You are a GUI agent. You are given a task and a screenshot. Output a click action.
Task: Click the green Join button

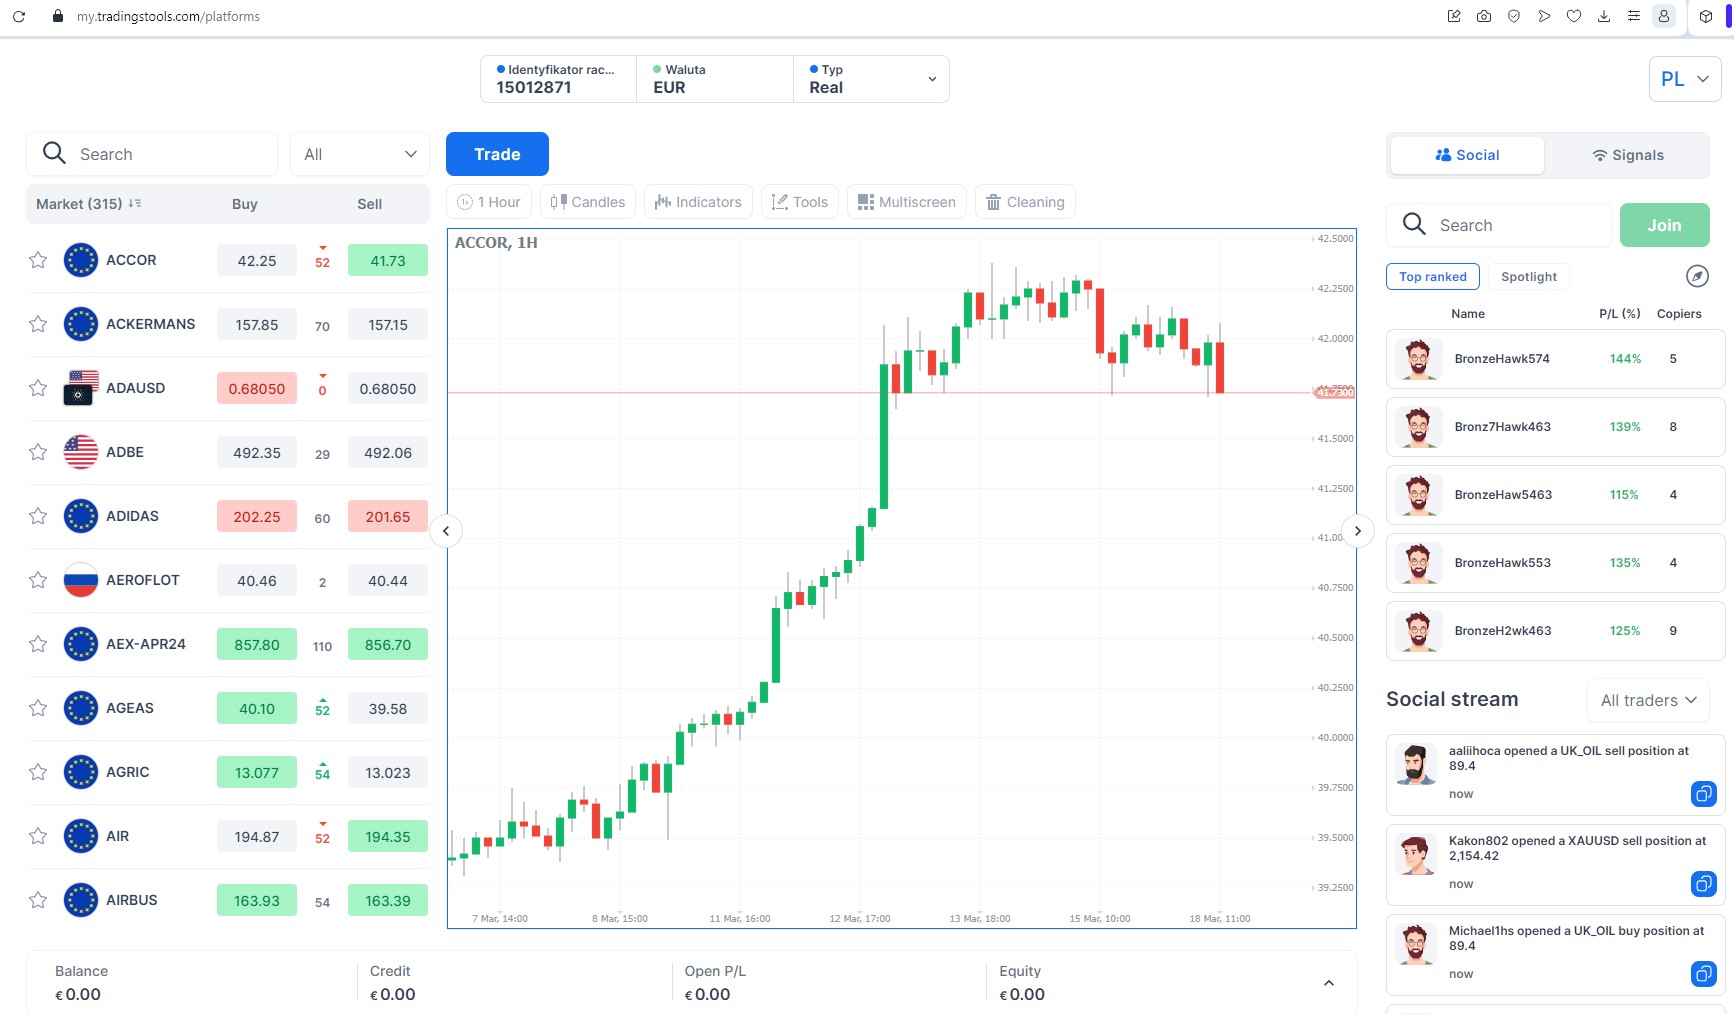point(1664,225)
